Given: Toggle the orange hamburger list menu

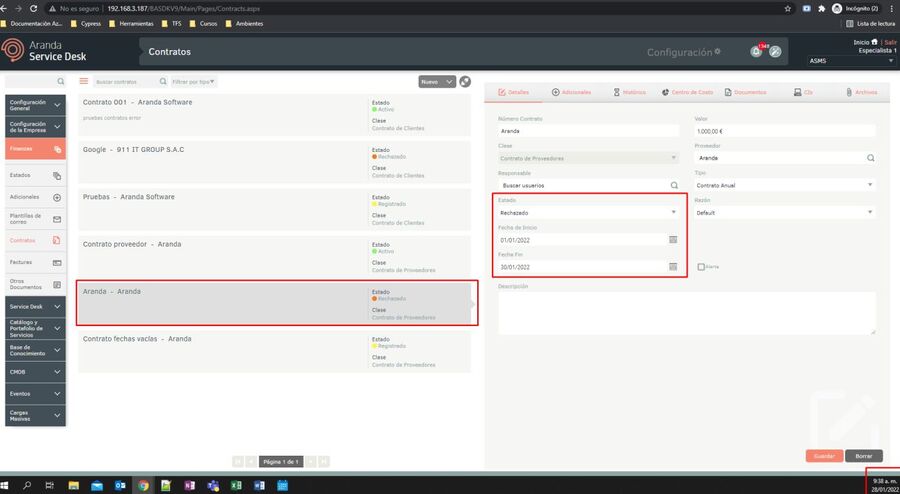Looking at the screenshot, I should click(x=84, y=81).
